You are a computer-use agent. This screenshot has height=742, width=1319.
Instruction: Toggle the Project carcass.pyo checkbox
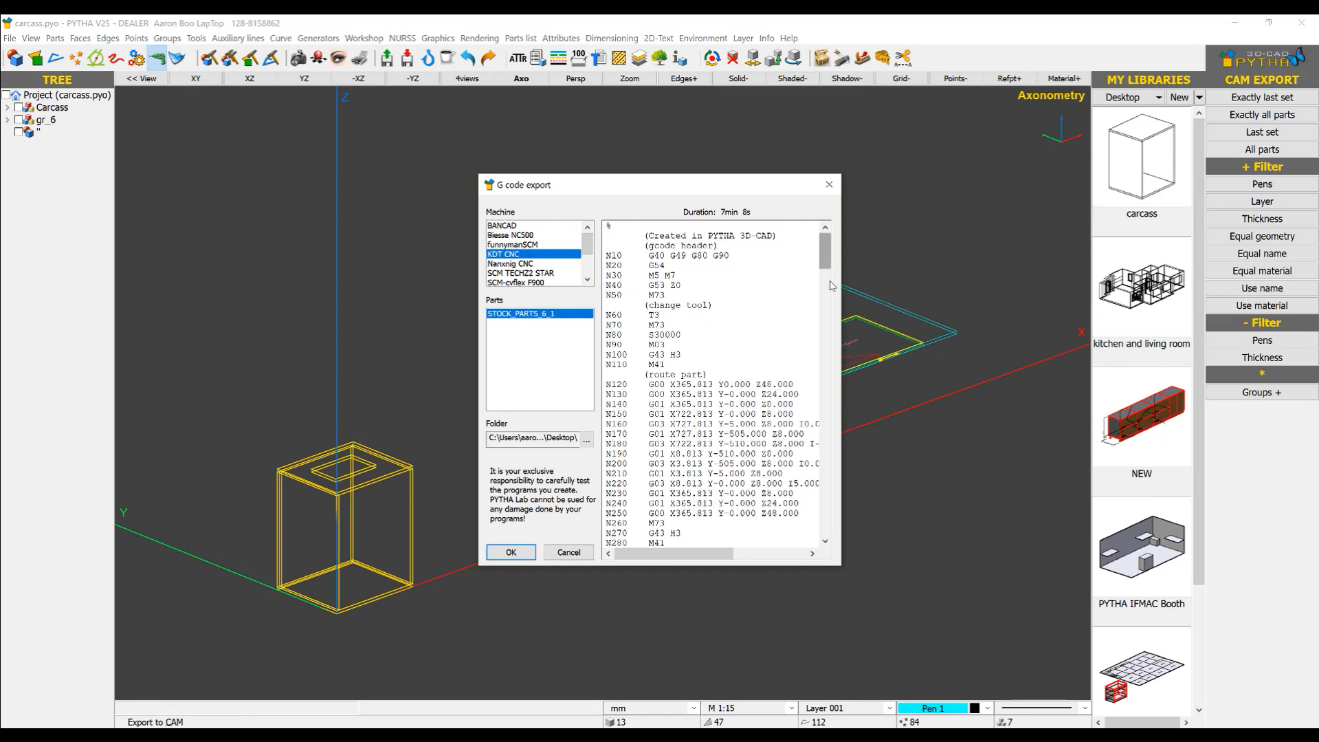pos(6,95)
